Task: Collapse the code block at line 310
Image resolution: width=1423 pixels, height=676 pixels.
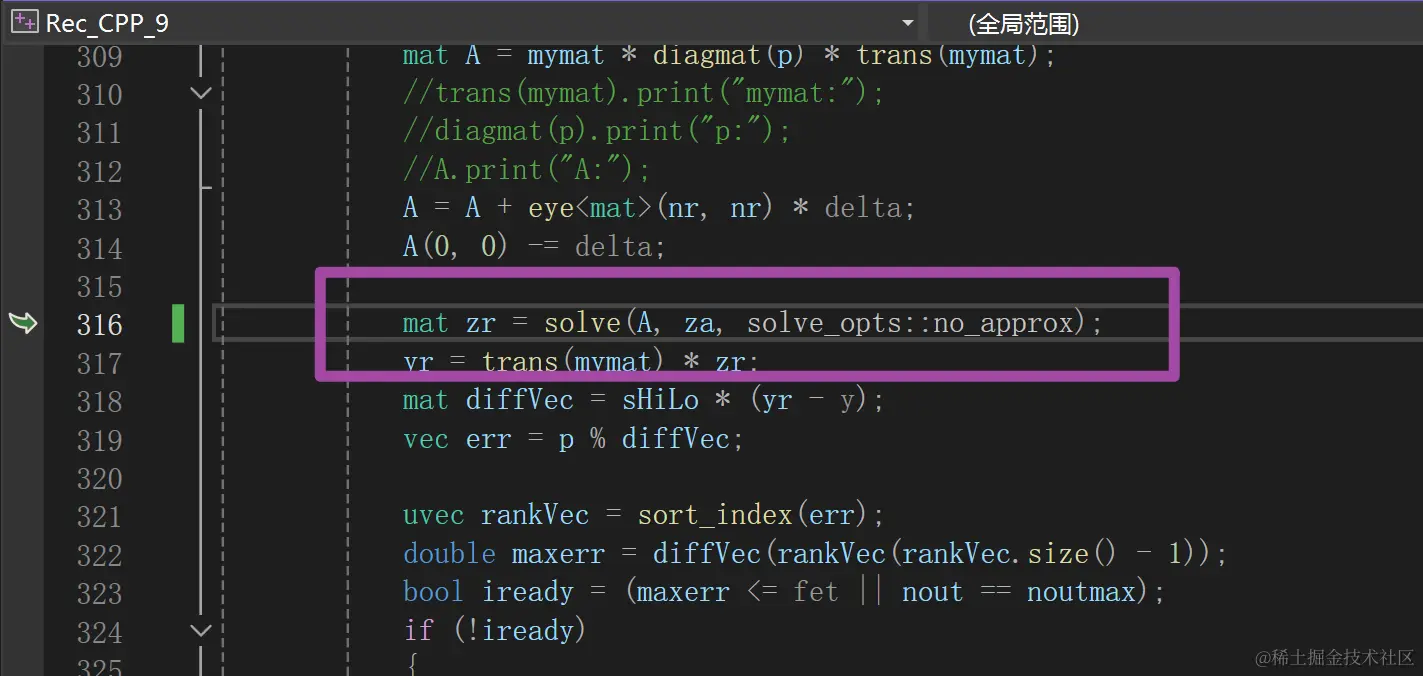Action: [201, 93]
